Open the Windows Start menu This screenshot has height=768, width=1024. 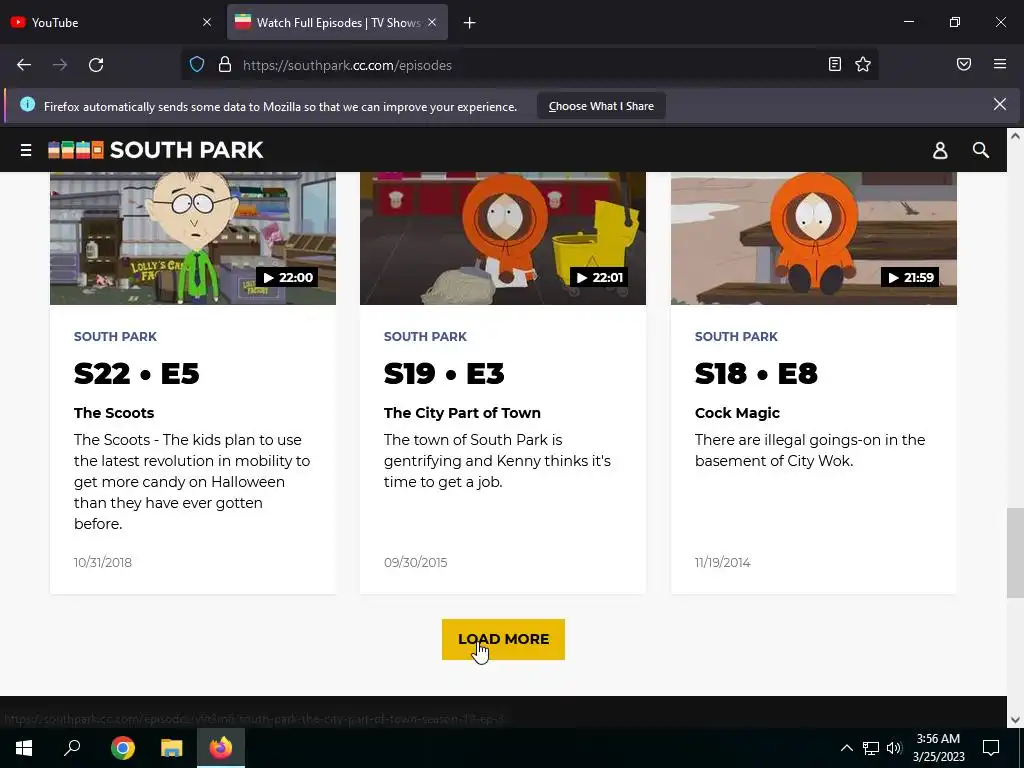(x=24, y=748)
